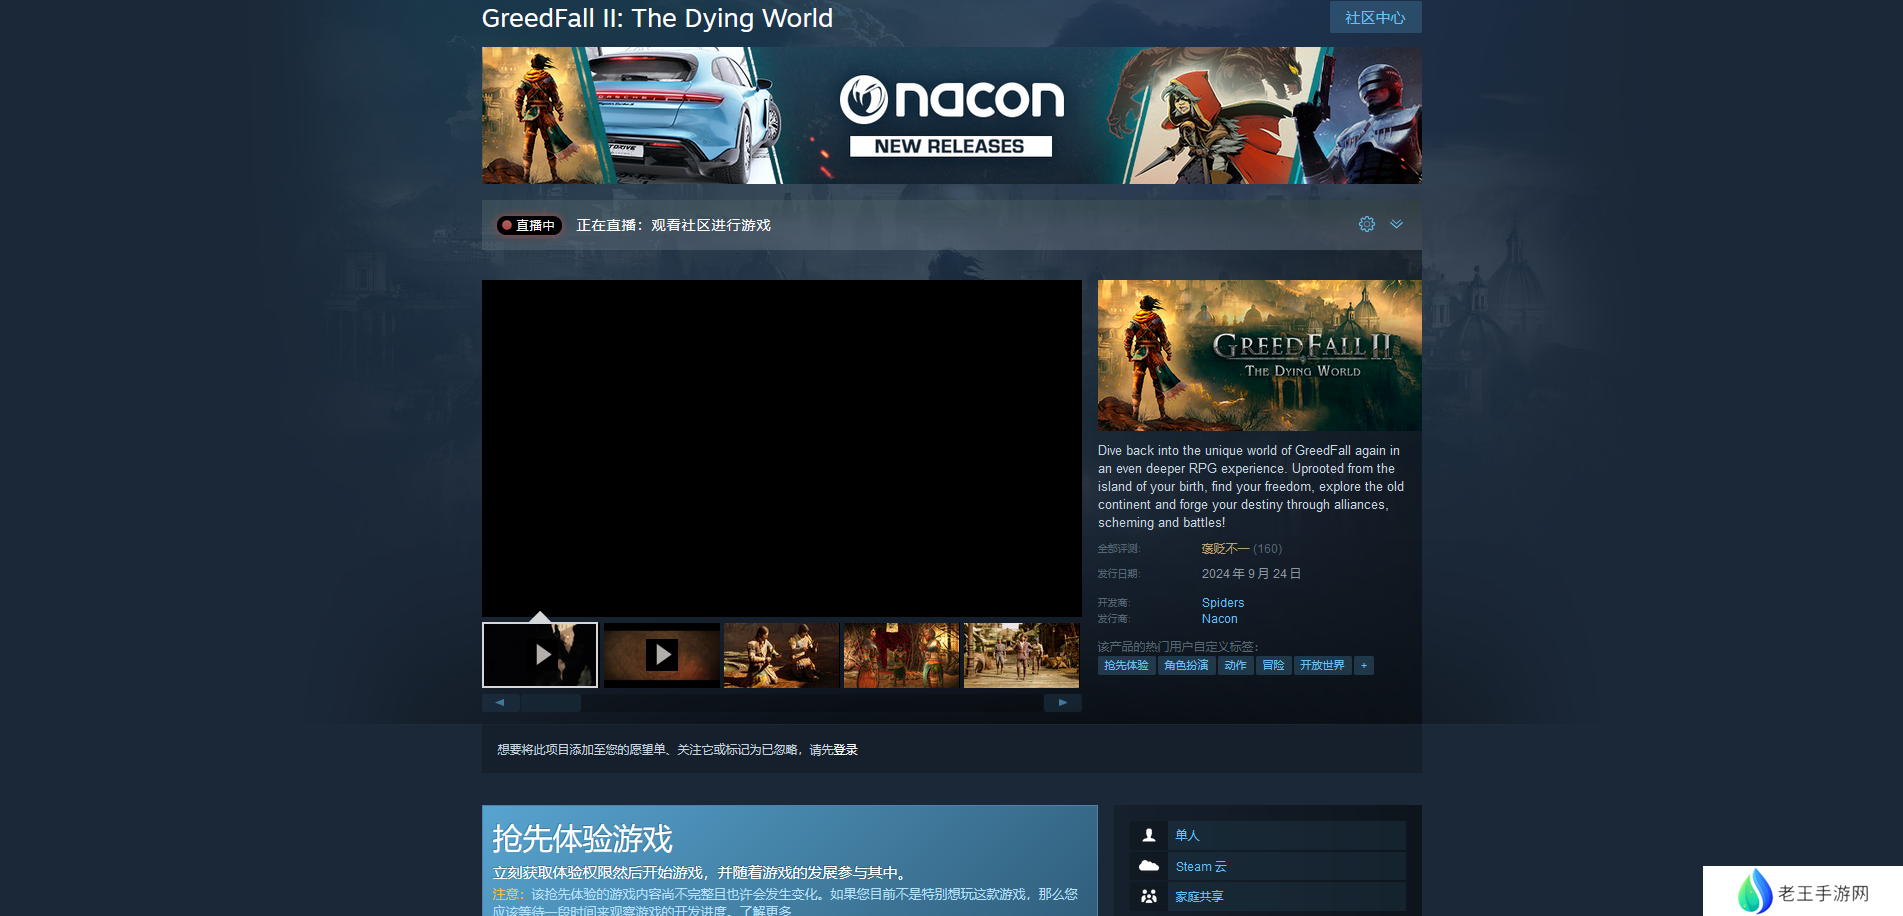Add a tag using the plus button
The height and width of the screenshot is (916, 1903).
pyautogui.click(x=1363, y=666)
